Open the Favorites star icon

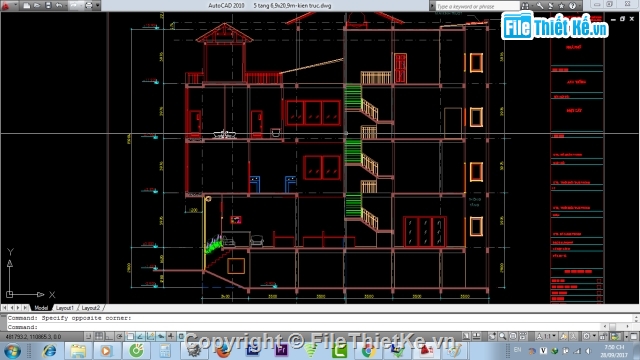point(561,6)
